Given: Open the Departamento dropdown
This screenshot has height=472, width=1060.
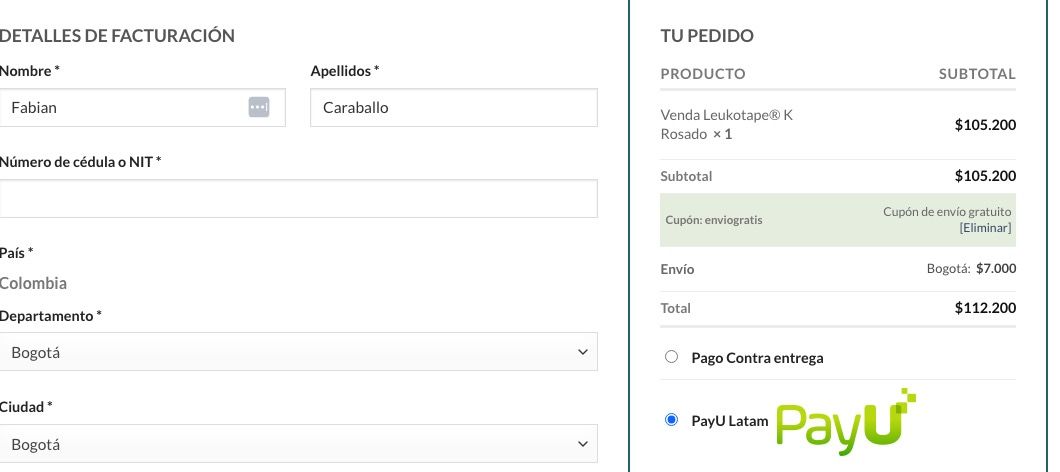Looking at the screenshot, I should tap(298, 352).
